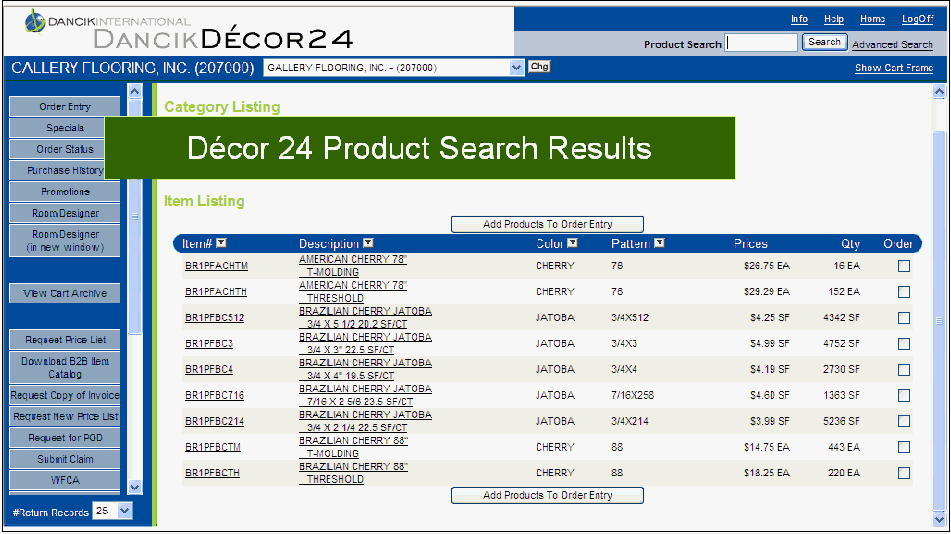Click the Item# column sort arrow icon
The width and height of the screenshot is (951, 534).
[x=221, y=243]
